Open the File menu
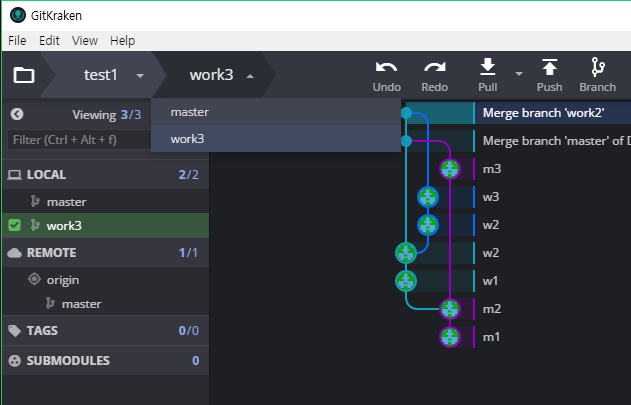The height and width of the screenshot is (405, 631). click(x=17, y=41)
